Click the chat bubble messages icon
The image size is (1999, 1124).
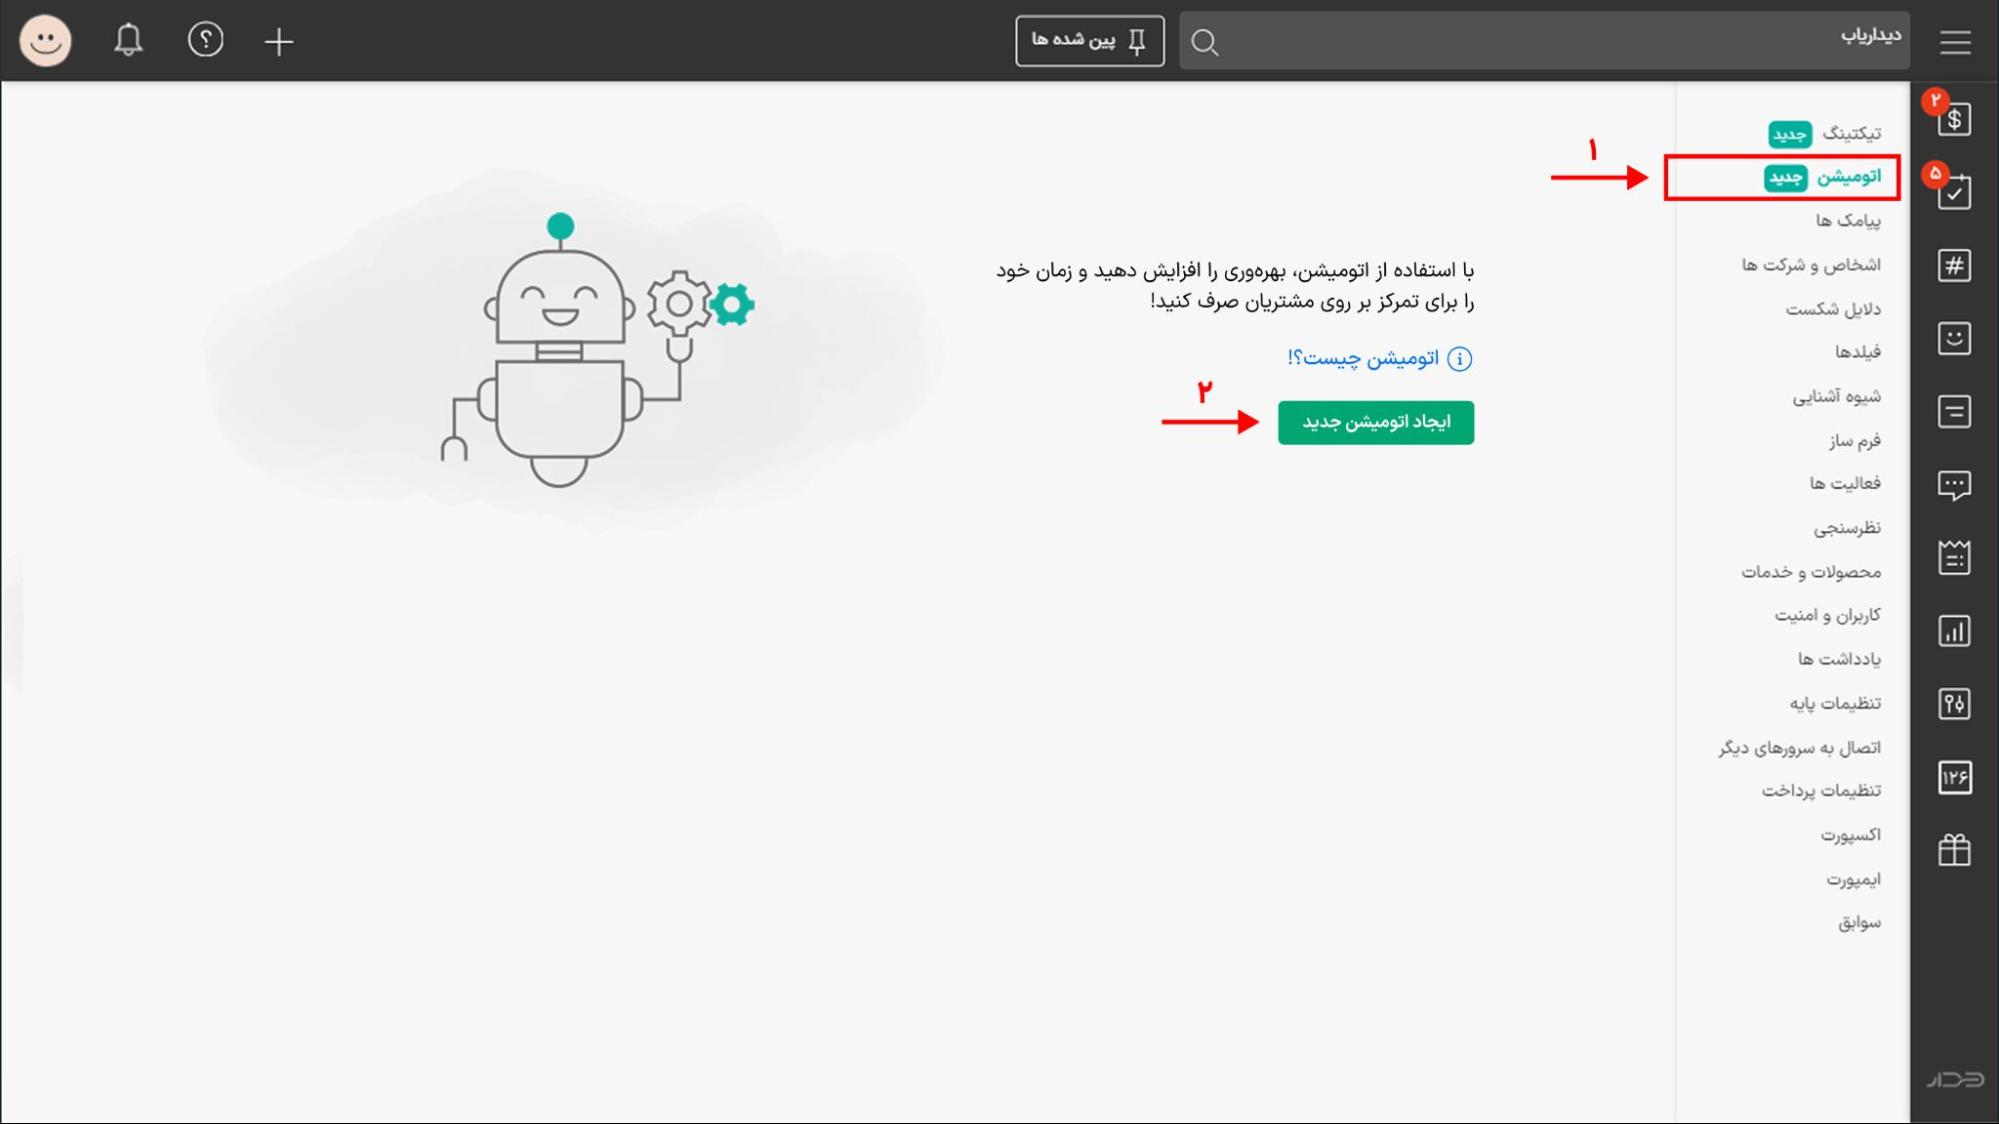[1953, 485]
